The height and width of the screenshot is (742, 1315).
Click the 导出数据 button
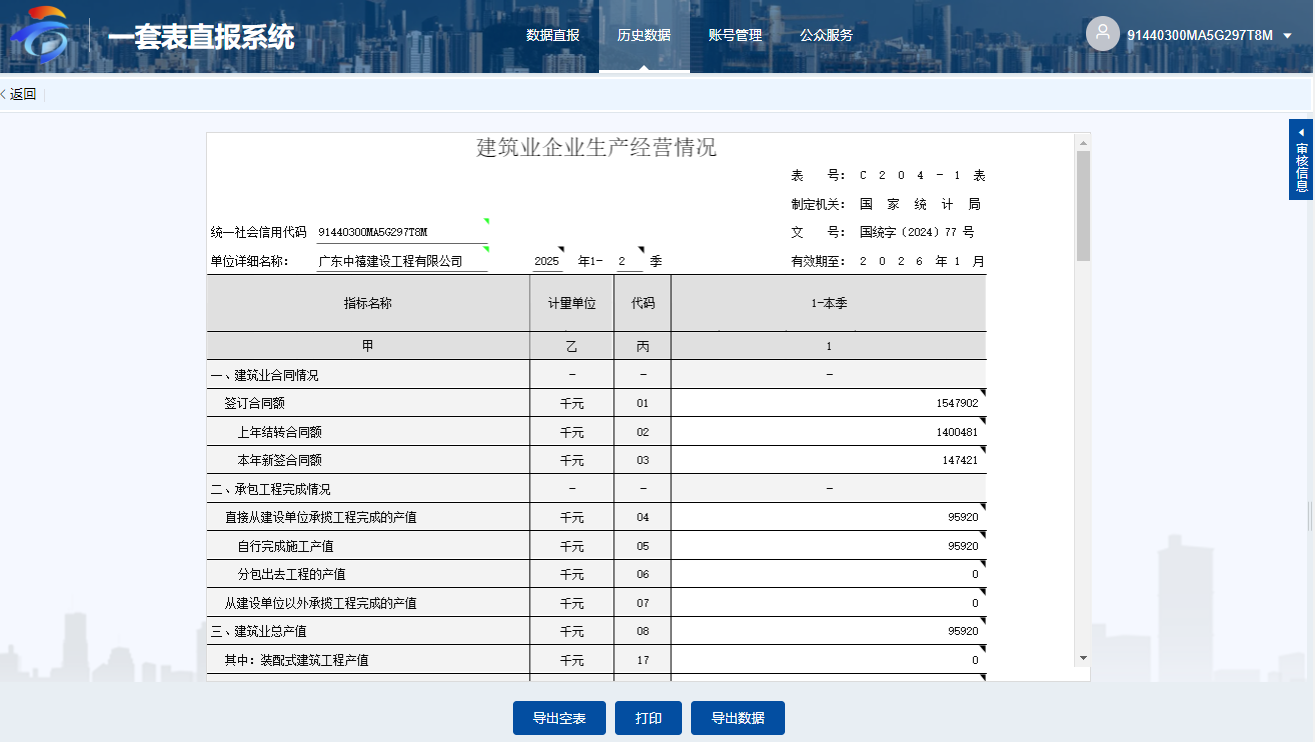coord(737,718)
